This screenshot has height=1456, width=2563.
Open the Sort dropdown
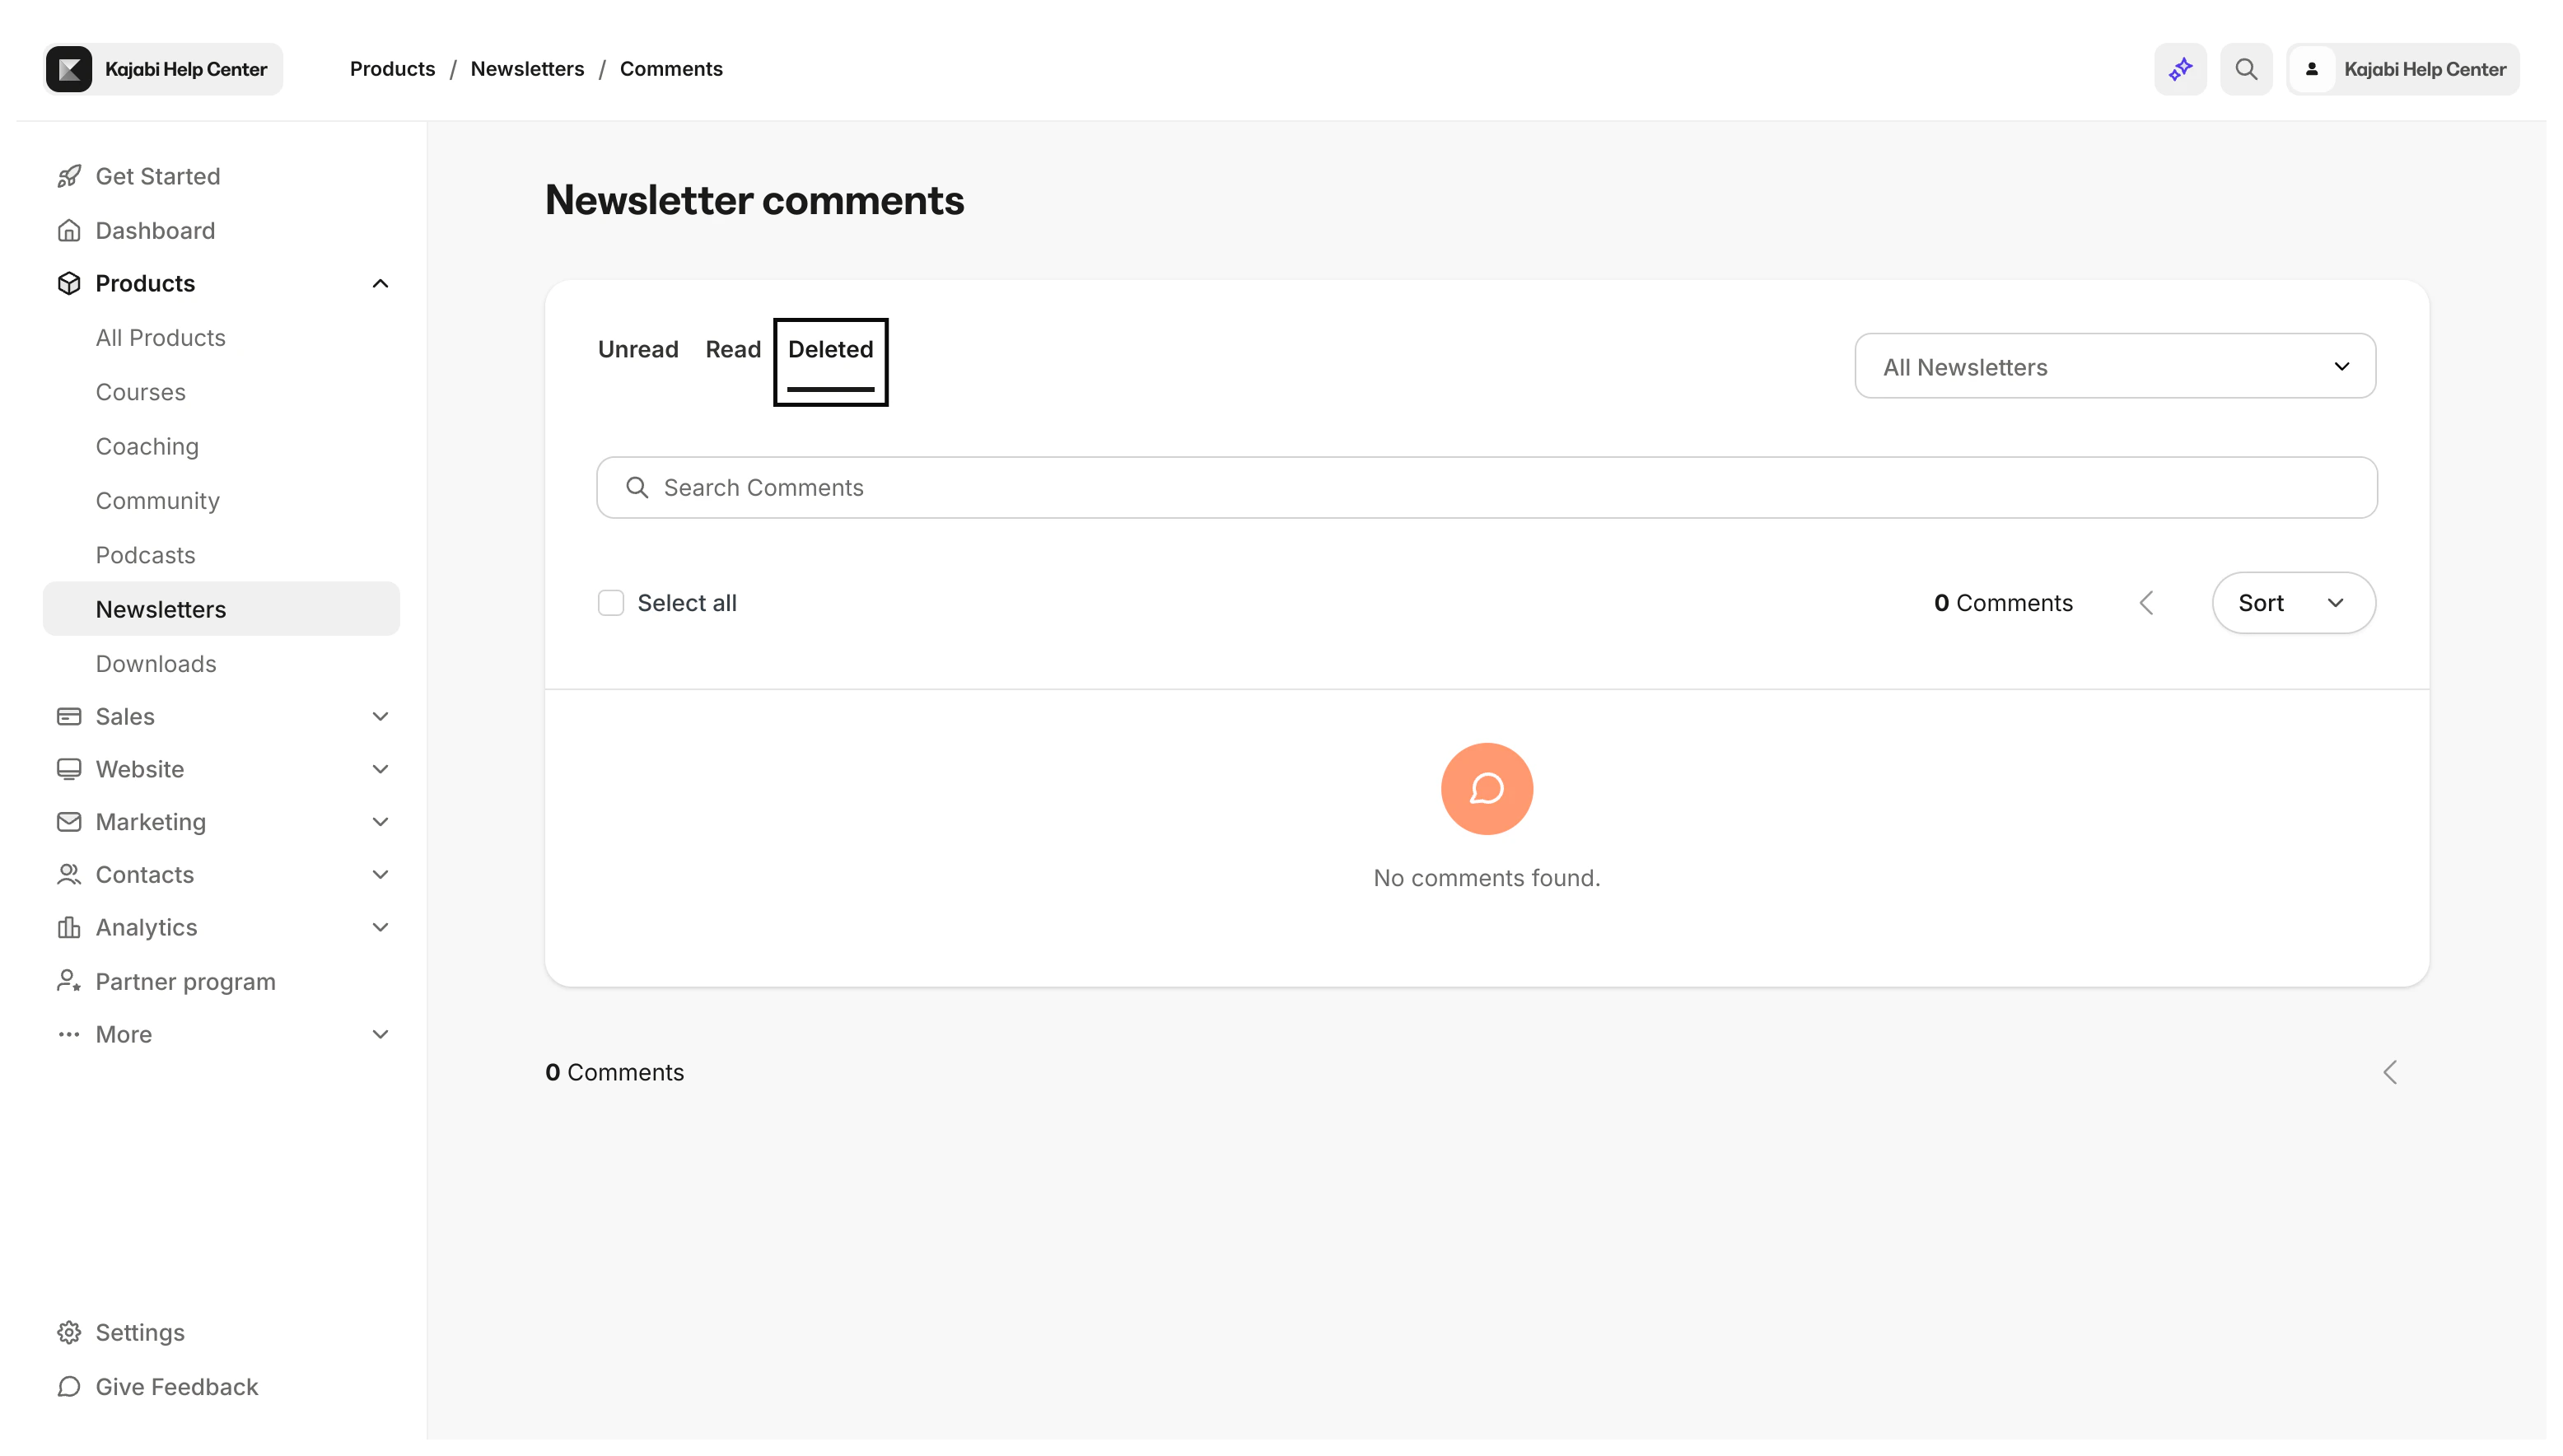click(x=2293, y=602)
